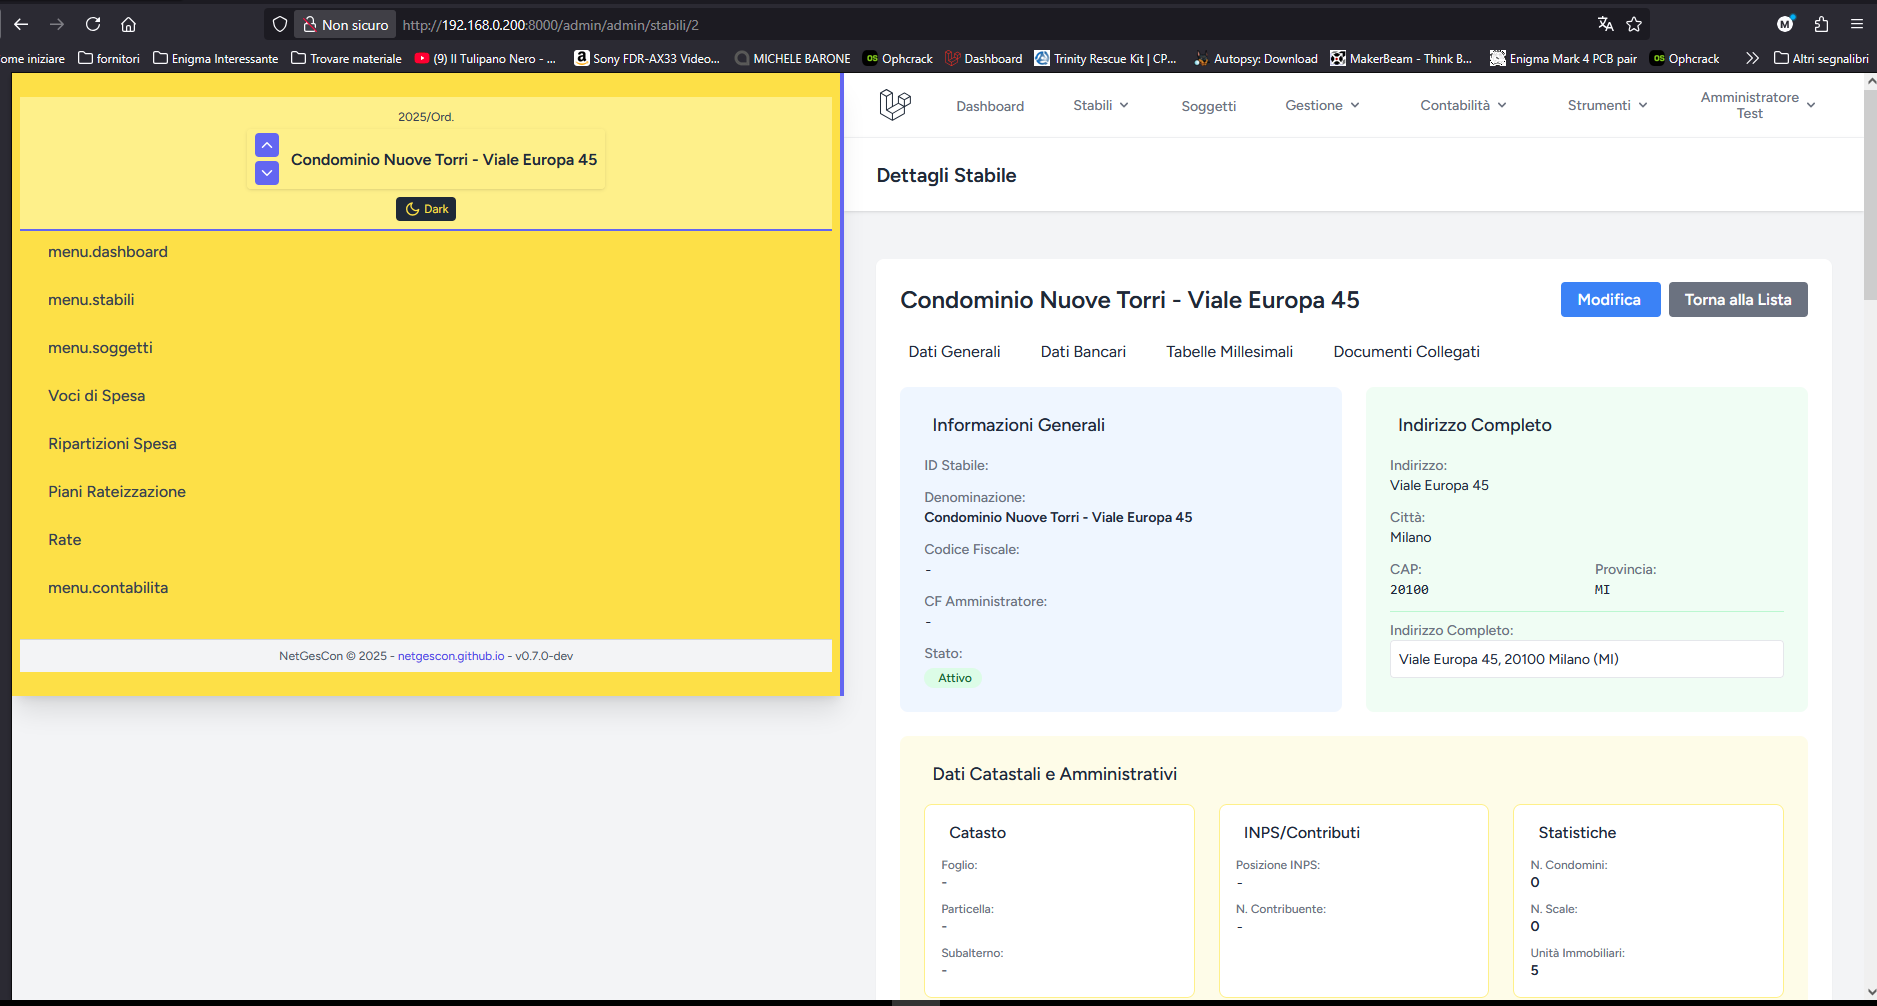
Task: Switch to the Dati Bancari tab
Action: 1083,352
